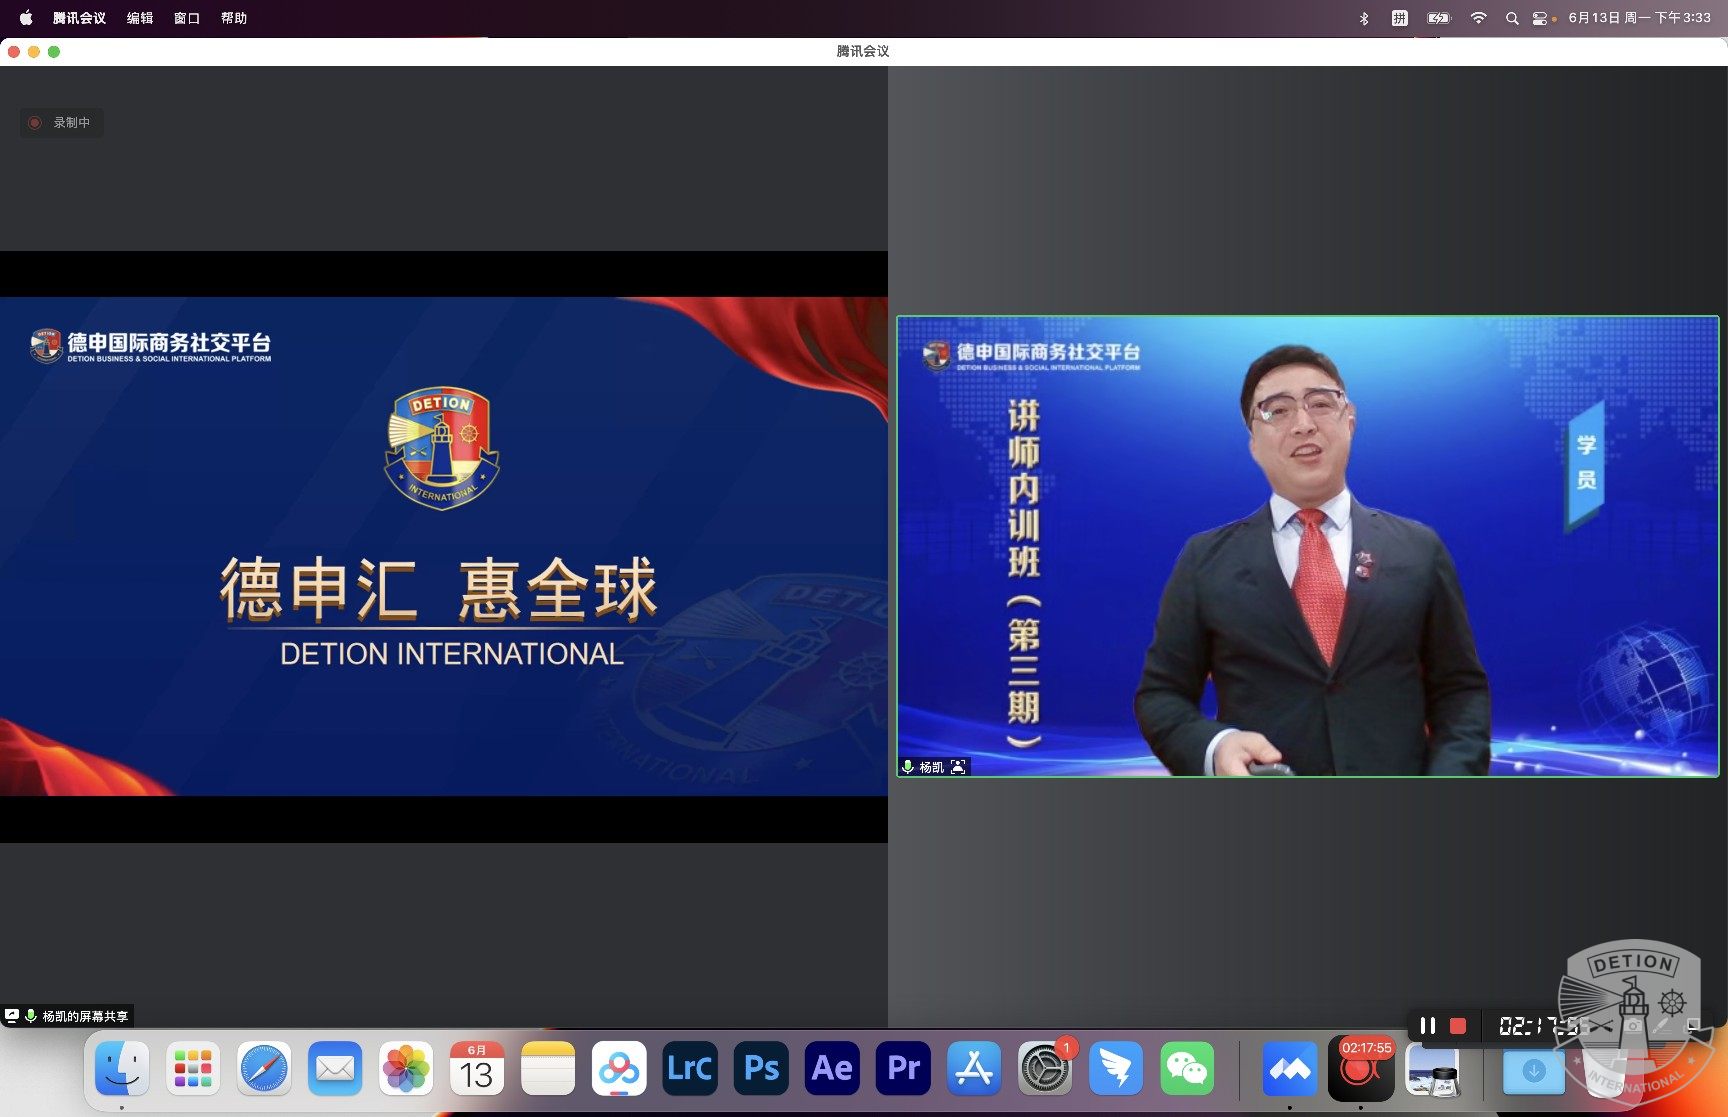
Task: Open Finder from the Dock
Action: tap(122, 1069)
